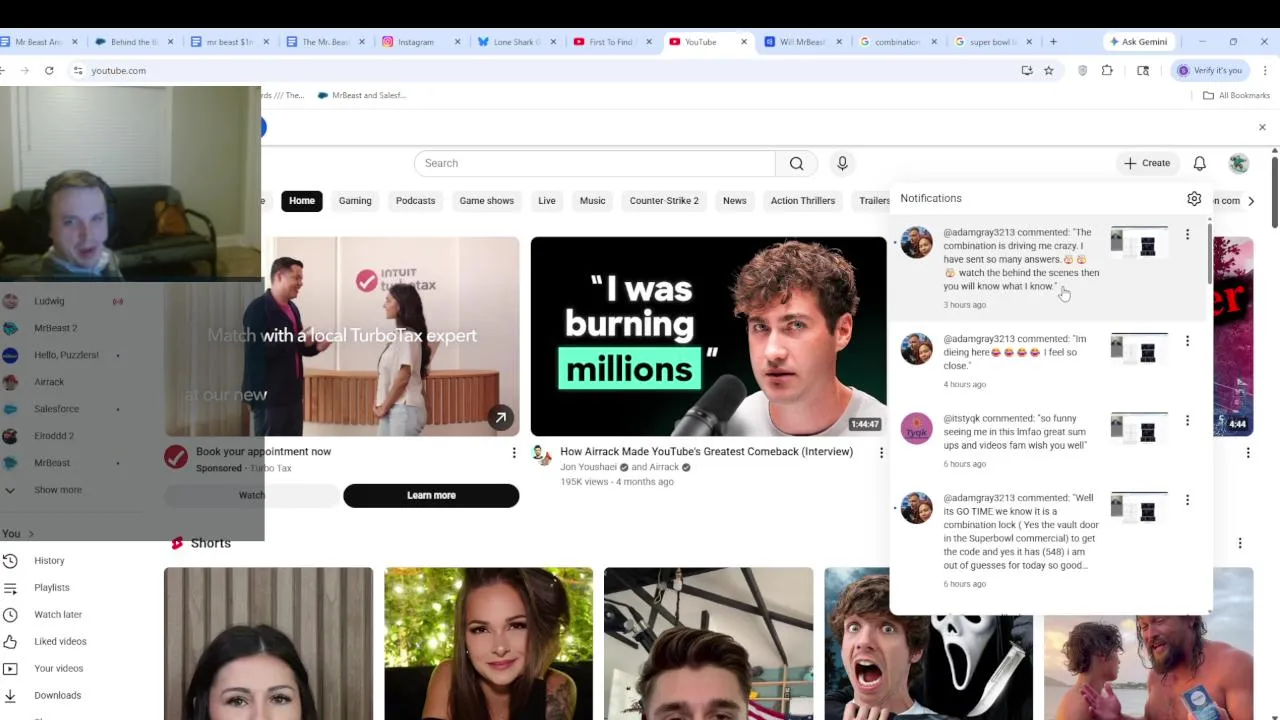Open the 'I was burning millions' video thumbnail
This screenshot has width=1280, height=720.
(708, 336)
